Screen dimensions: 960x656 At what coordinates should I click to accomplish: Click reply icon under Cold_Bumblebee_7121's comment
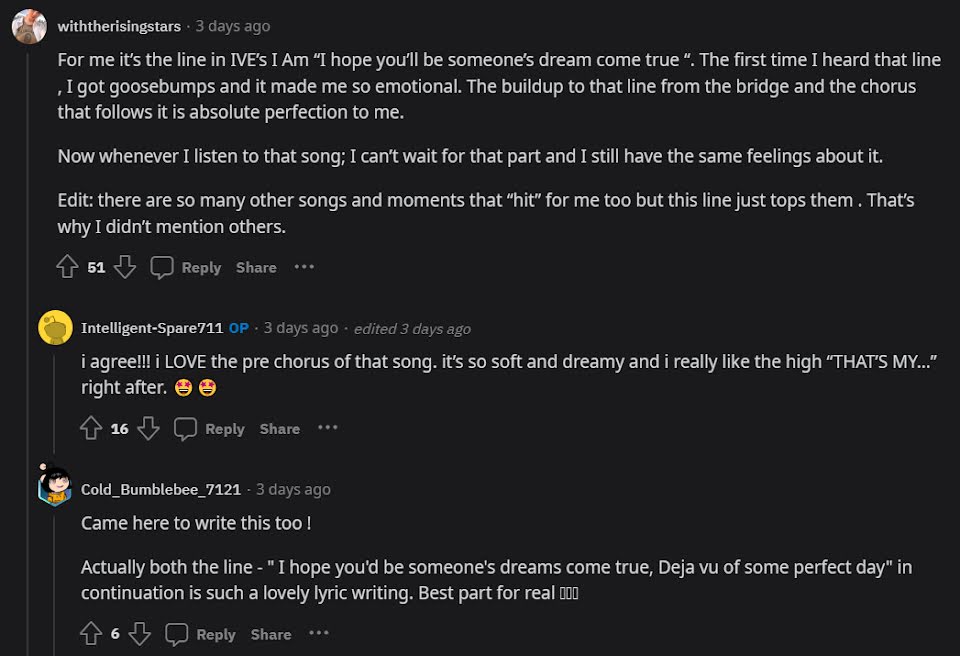tap(177, 634)
